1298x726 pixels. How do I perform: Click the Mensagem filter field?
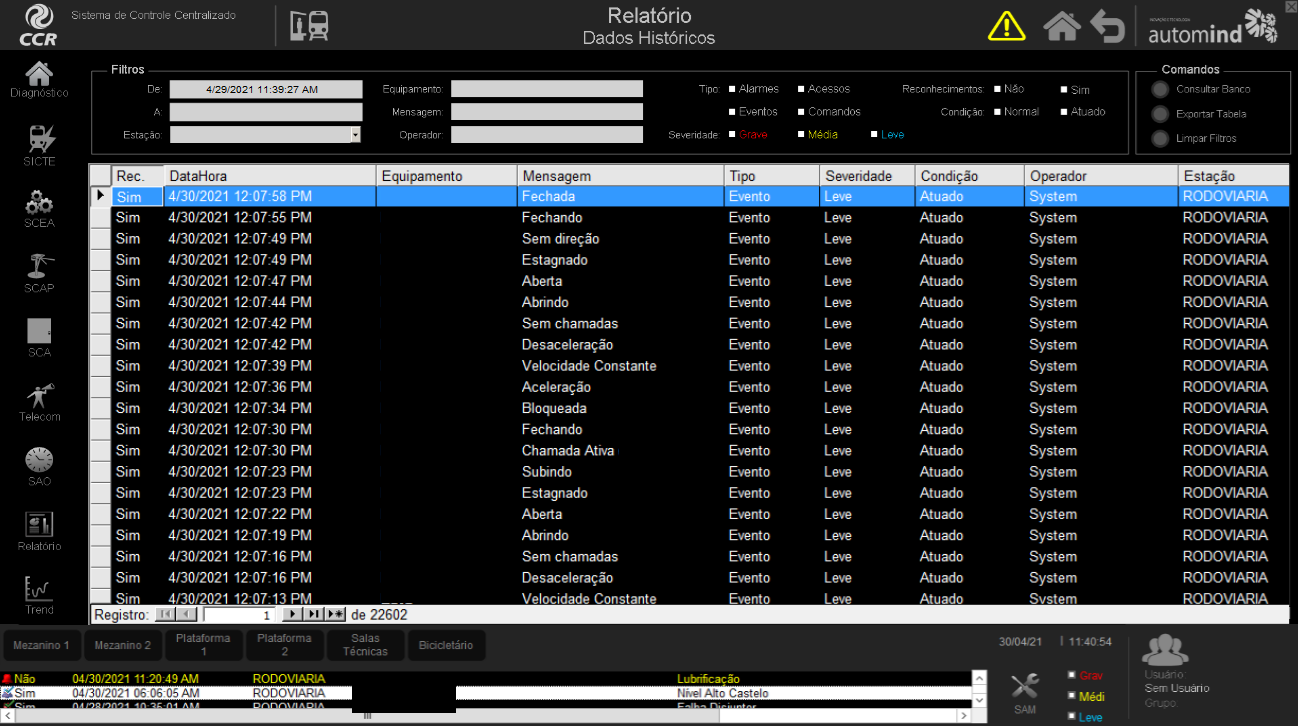point(547,112)
